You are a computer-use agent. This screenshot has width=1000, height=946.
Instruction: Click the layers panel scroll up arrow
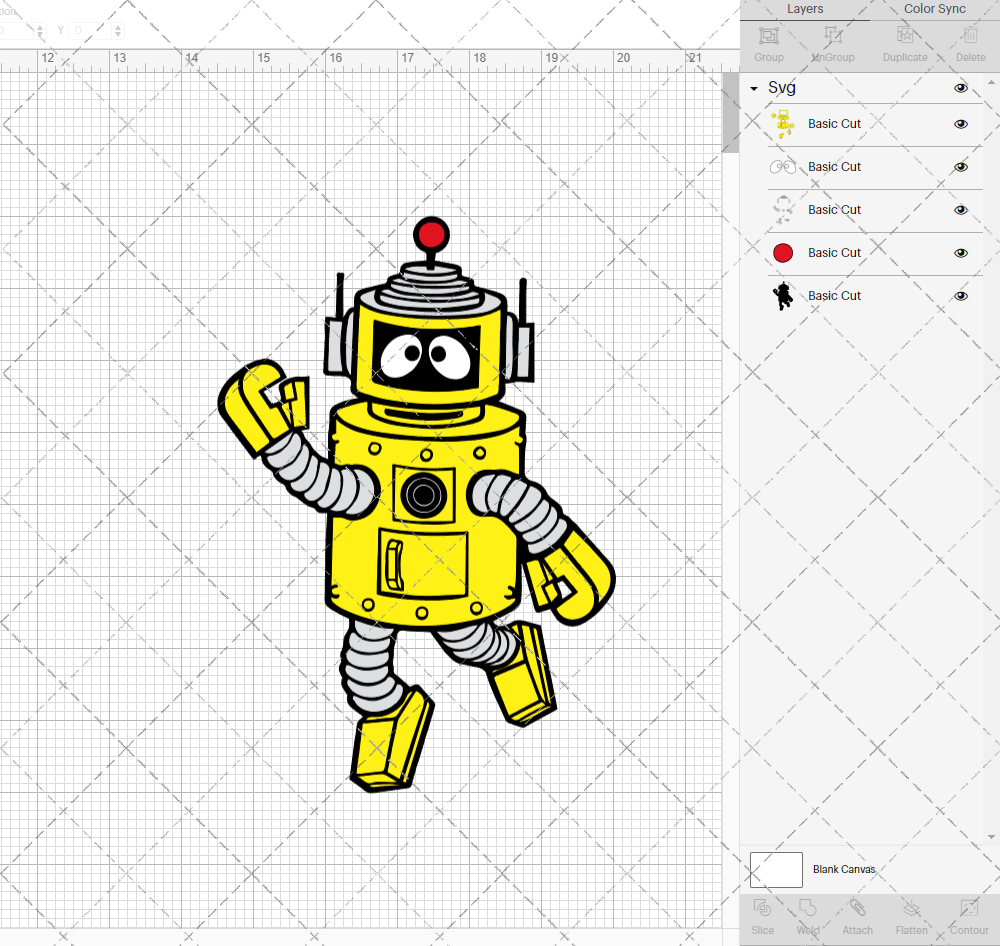pos(990,84)
